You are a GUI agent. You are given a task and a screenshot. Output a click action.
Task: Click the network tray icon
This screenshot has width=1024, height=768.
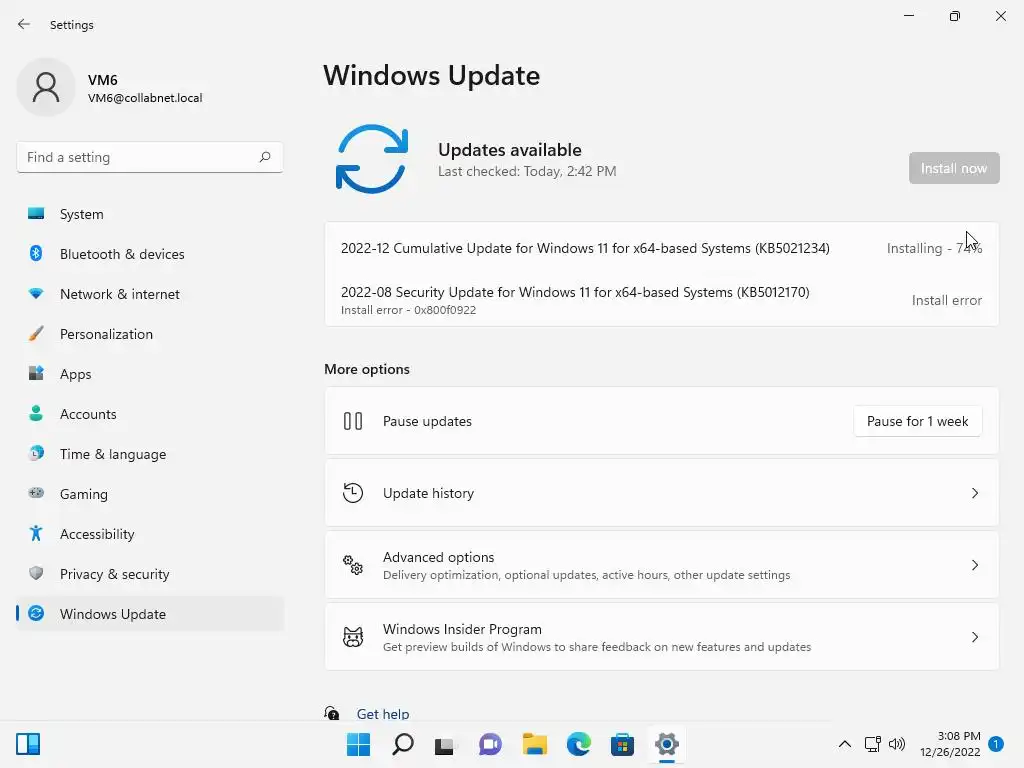[x=872, y=744]
